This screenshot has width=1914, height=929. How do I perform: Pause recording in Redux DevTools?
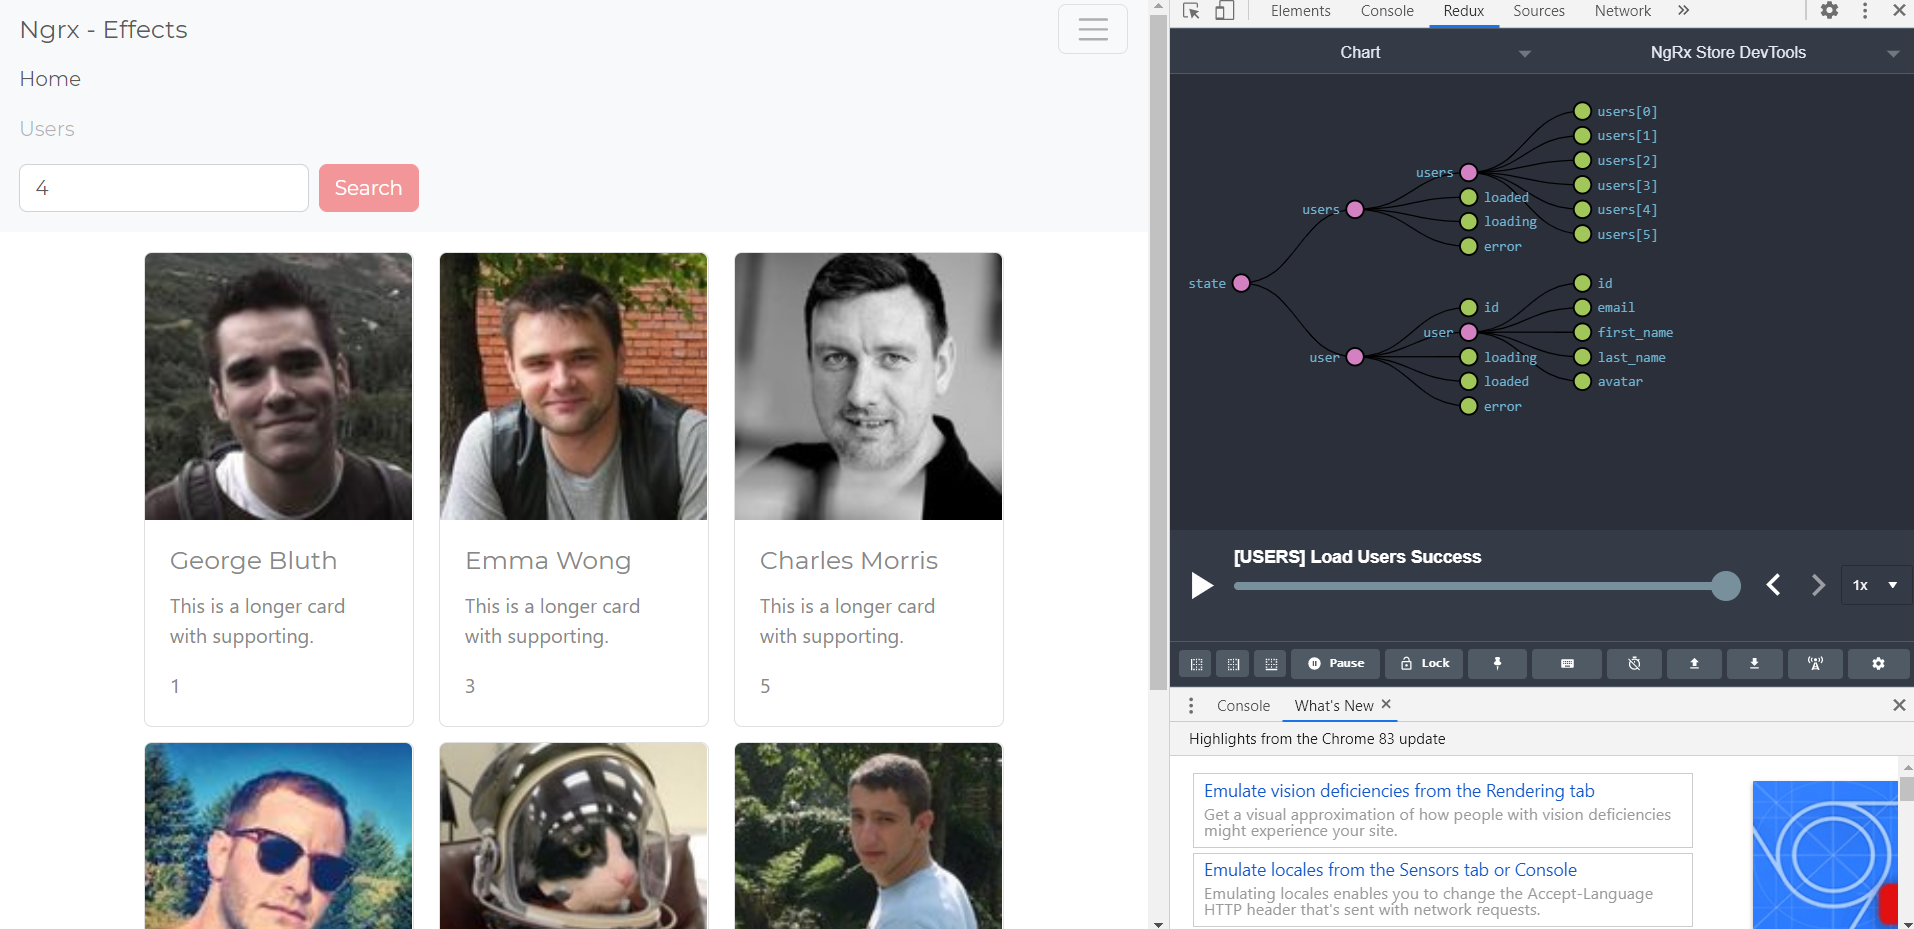[1336, 664]
